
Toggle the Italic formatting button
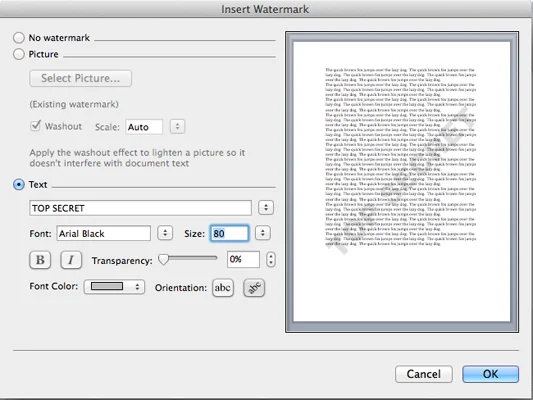tap(71, 260)
